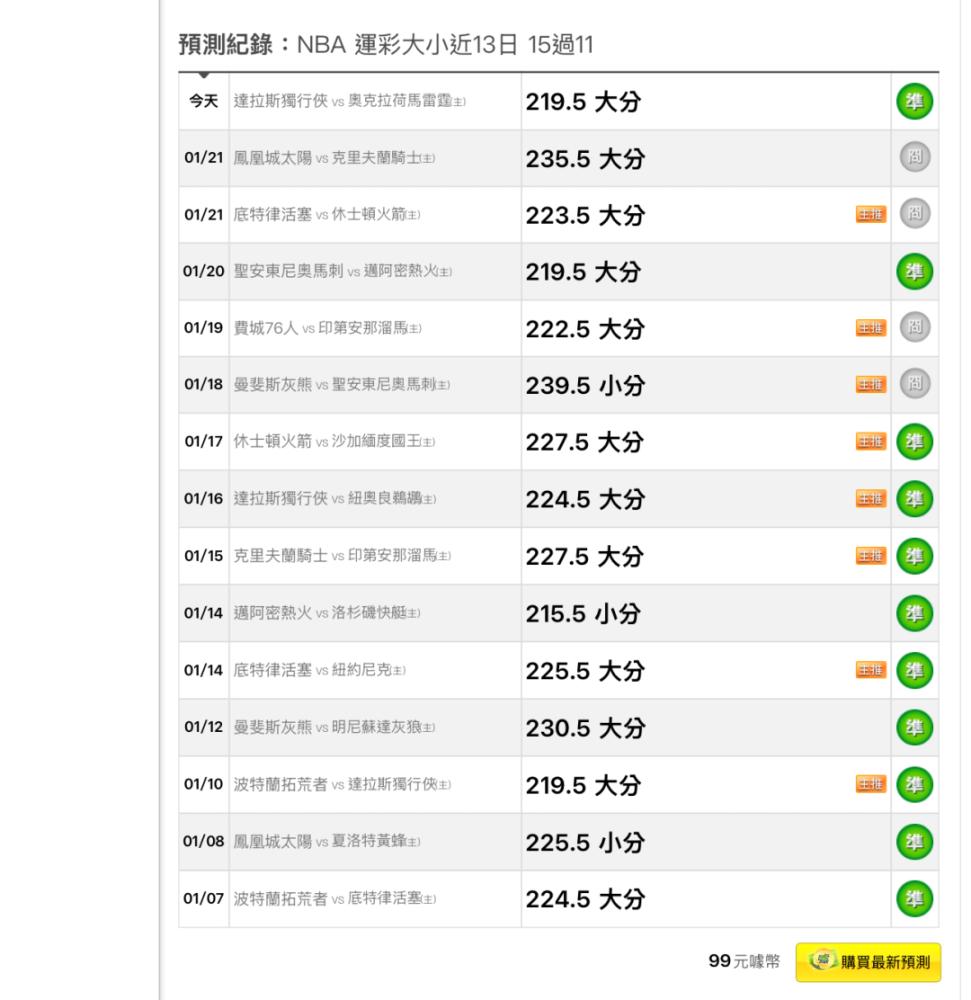Select the 215.5 小分 prediction on 01/14
The height and width of the screenshot is (1000, 971).
click(x=583, y=614)
